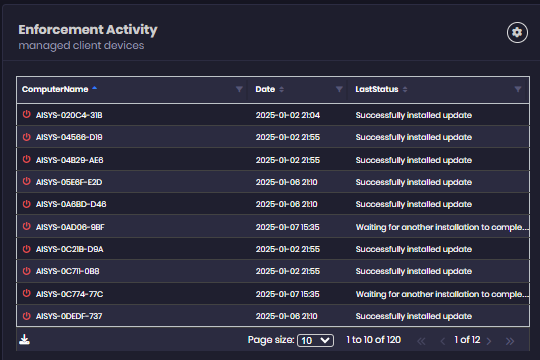The width and height of the screenshot is (540, 360).
Task: Click the power icon for AISYS-05E6F-E2D
Action: (27, 181)
